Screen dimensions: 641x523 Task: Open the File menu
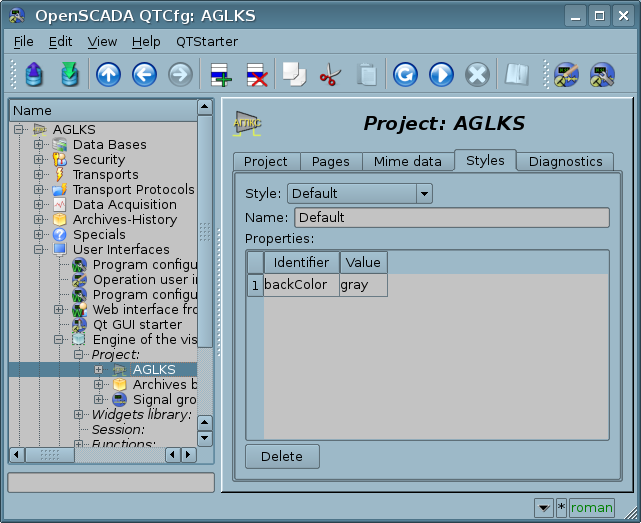point(23,41)
